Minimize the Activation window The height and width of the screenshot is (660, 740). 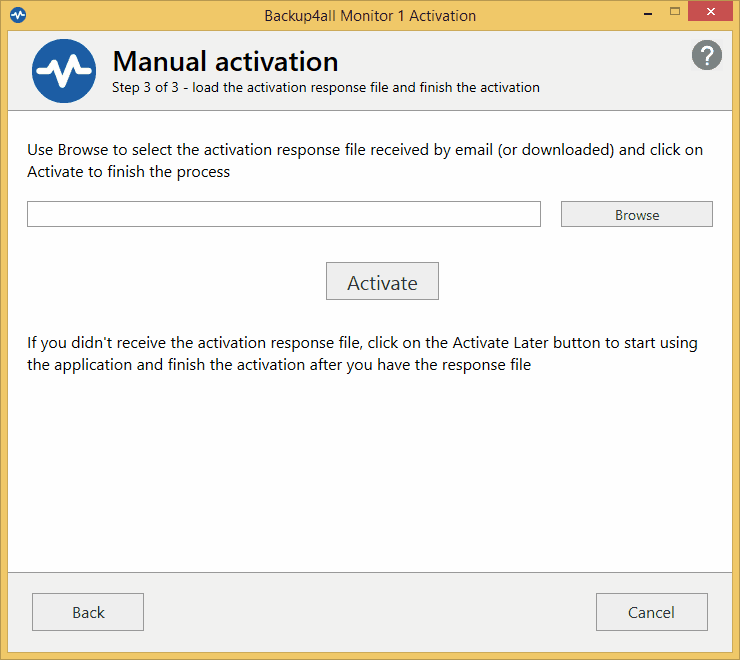pos(648,13)
